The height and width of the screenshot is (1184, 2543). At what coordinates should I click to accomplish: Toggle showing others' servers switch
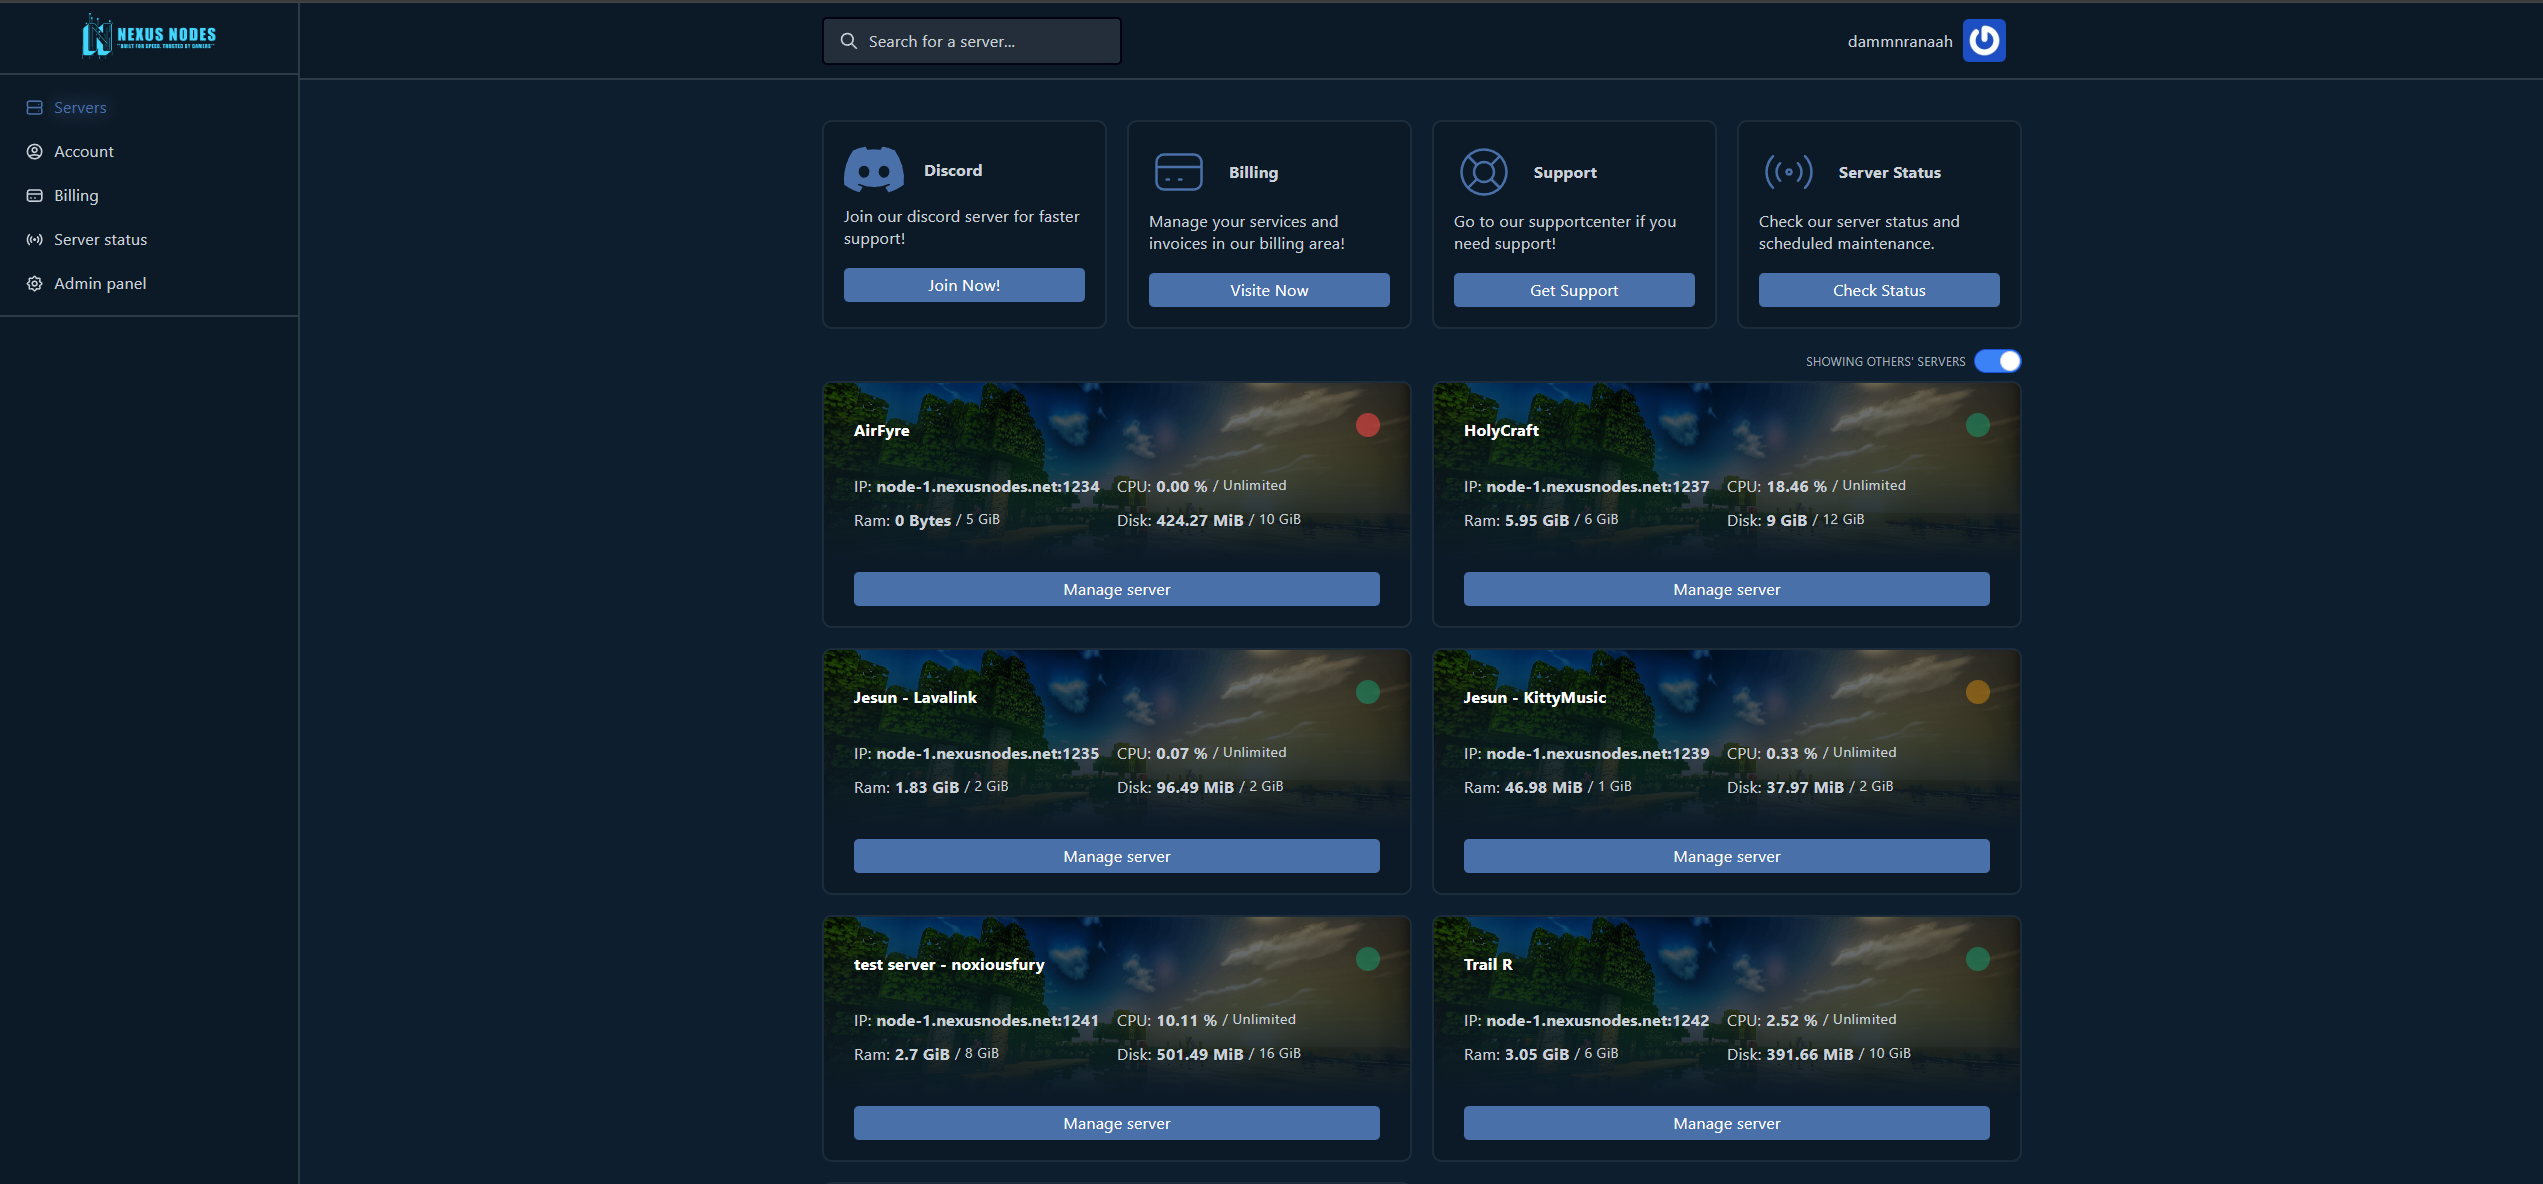(1997, 361)
